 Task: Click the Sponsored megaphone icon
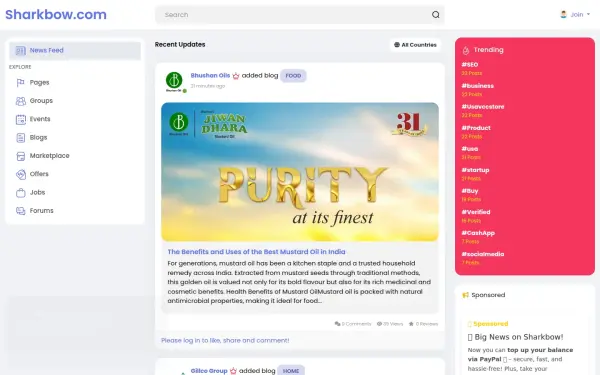(465, 295)
